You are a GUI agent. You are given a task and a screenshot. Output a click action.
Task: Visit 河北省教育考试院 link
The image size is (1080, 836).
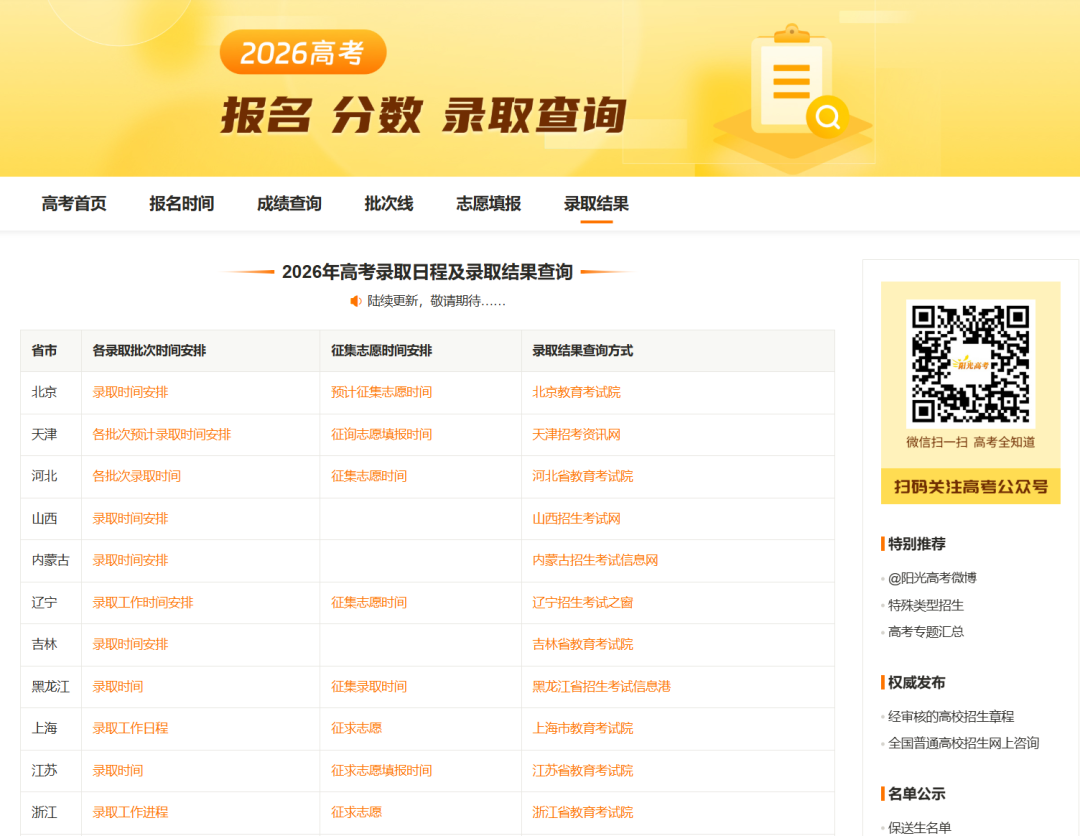point(583,477)
